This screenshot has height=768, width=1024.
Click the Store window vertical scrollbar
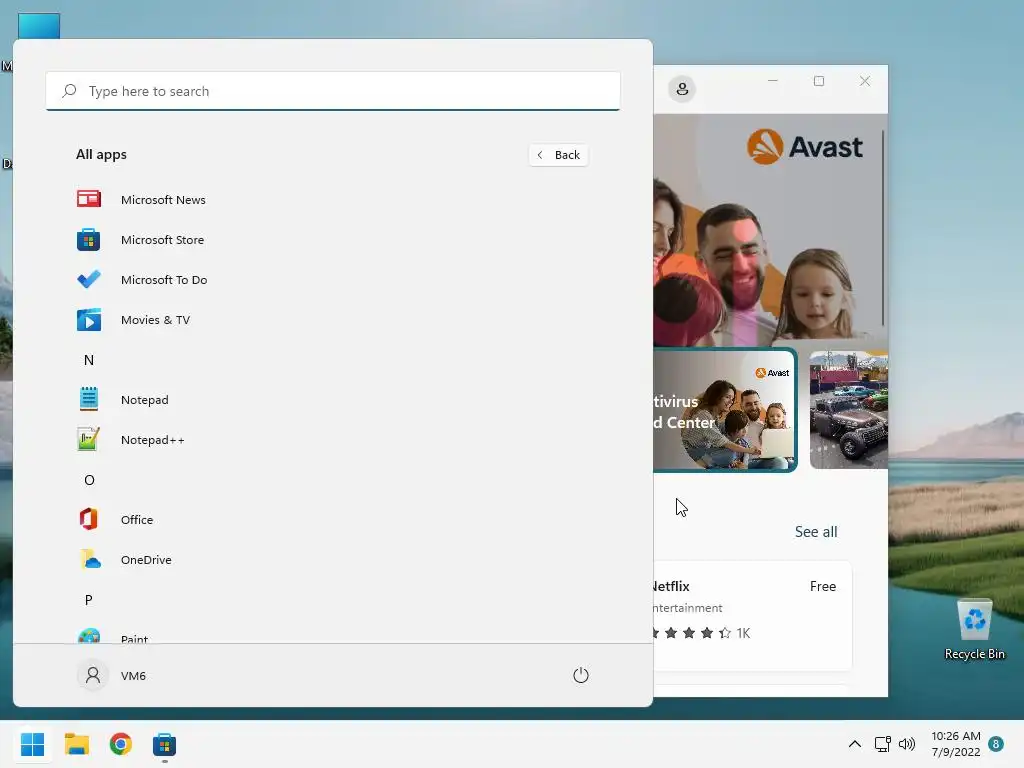(883, 227)
